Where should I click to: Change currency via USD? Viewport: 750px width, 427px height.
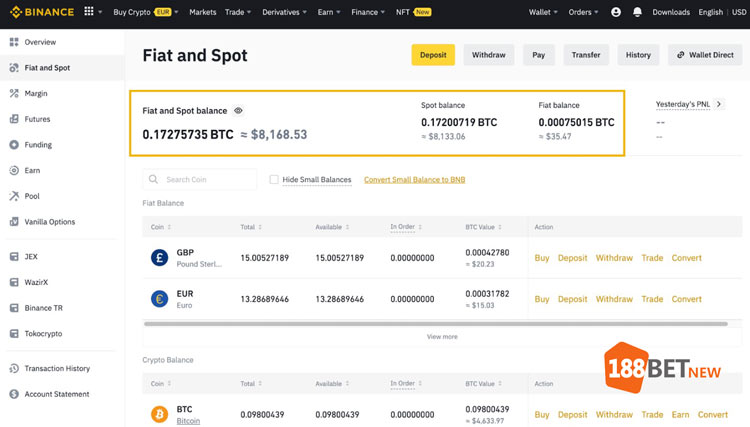click(739, 12)
